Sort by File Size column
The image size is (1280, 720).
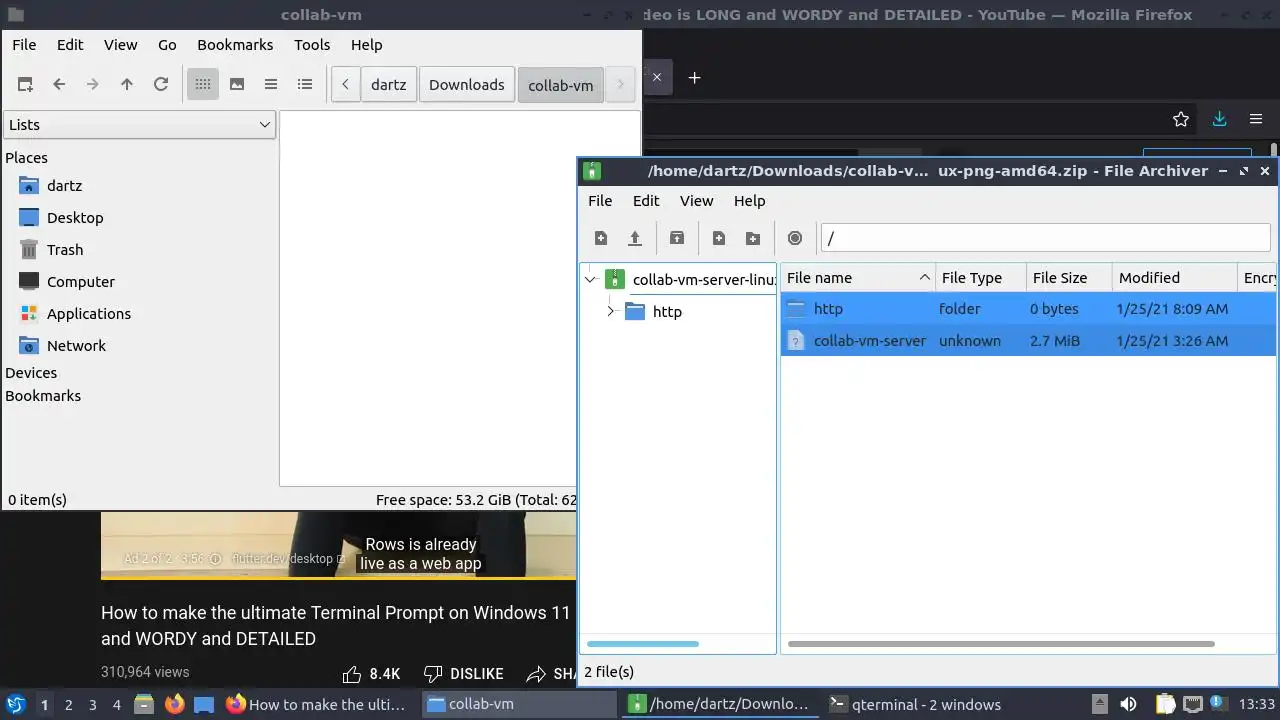point(1069,278)
